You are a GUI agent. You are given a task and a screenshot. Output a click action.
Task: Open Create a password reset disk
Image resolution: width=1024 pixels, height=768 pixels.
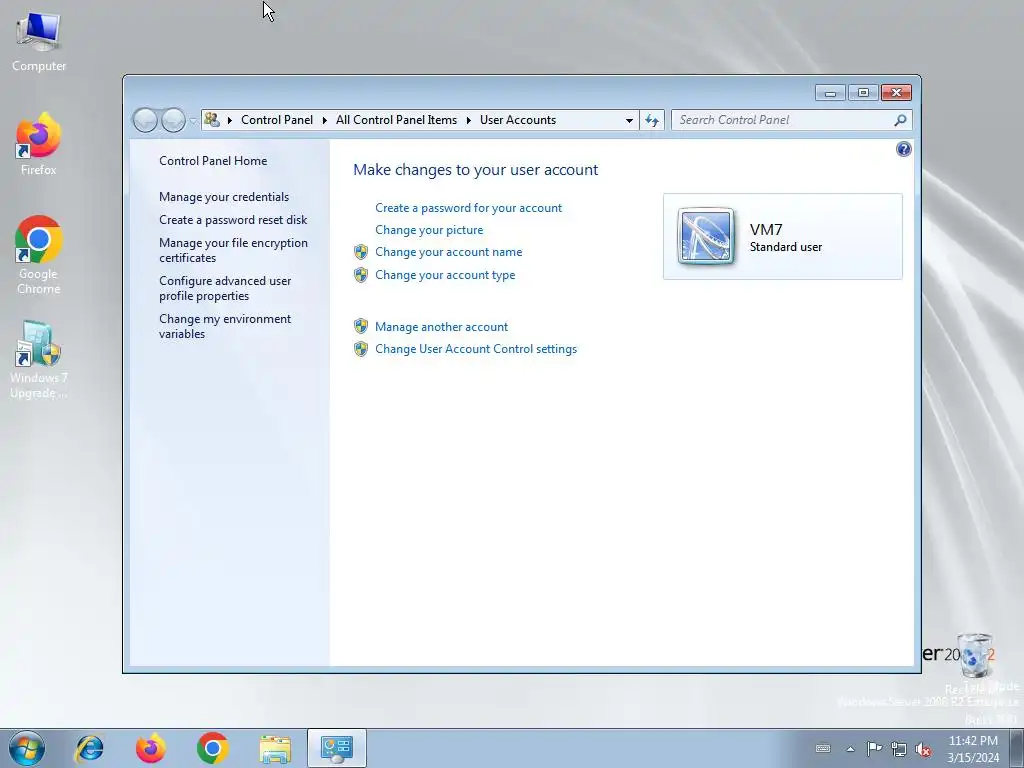pyautogui.click(x=233, y=220)
